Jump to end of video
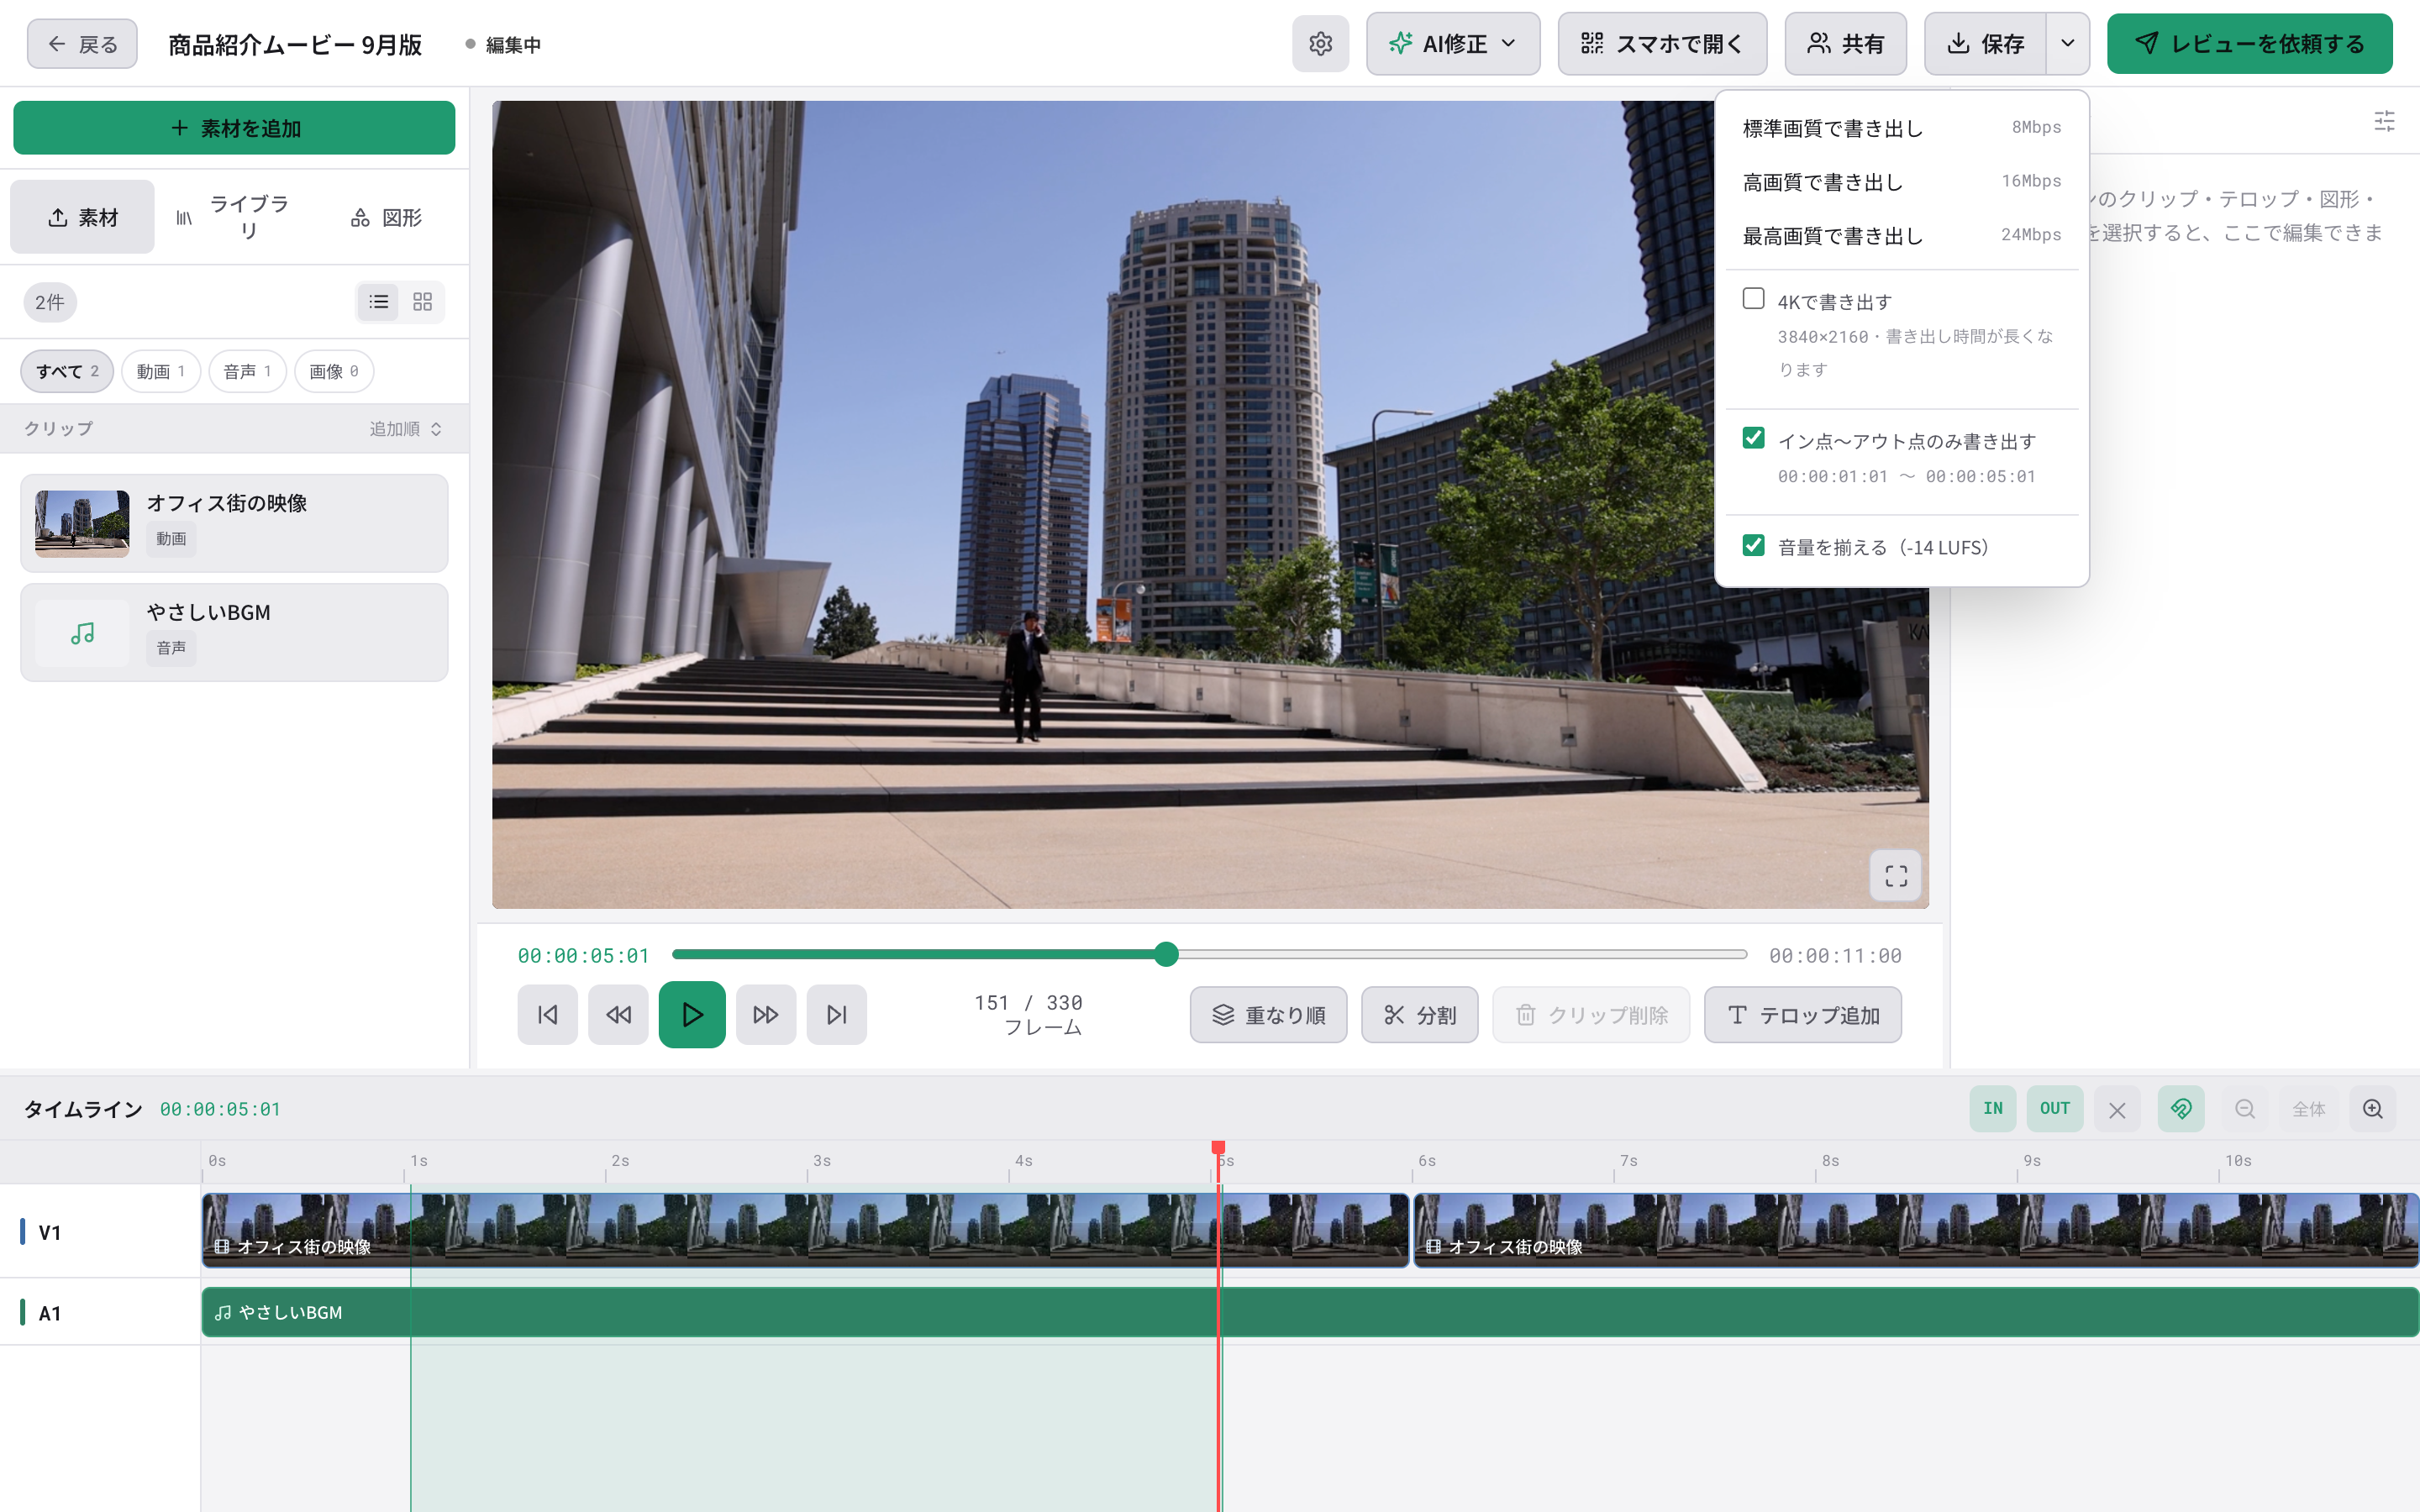The image size is (2420, 1512). [837, 1015]
